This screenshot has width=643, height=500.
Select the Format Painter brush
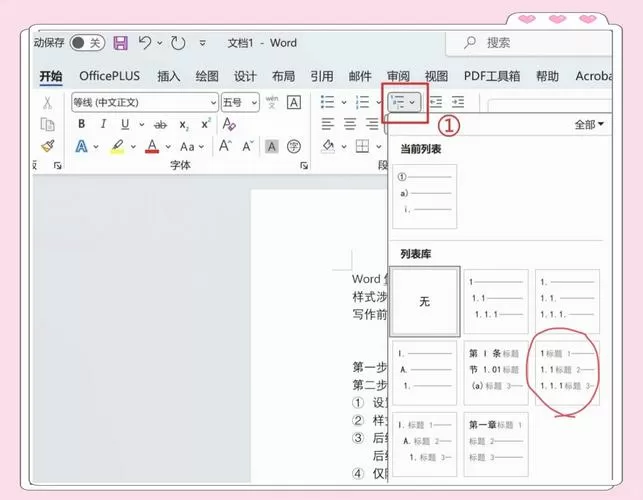pos(48,146)
